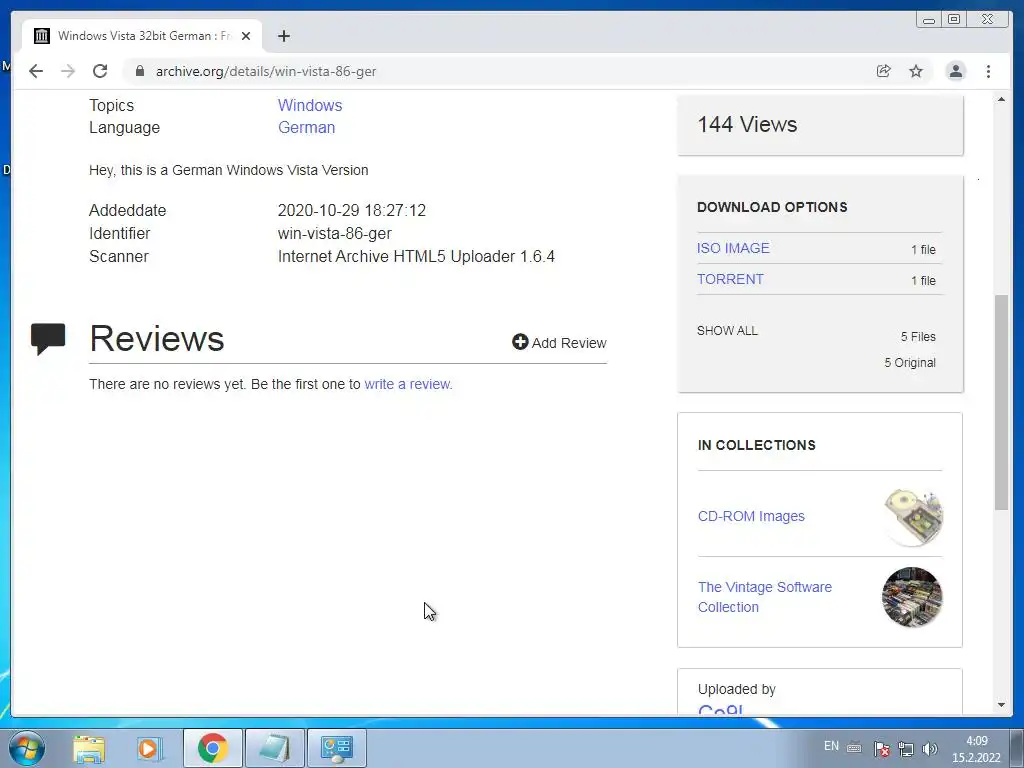Click the '5 Files' count text

918,336
